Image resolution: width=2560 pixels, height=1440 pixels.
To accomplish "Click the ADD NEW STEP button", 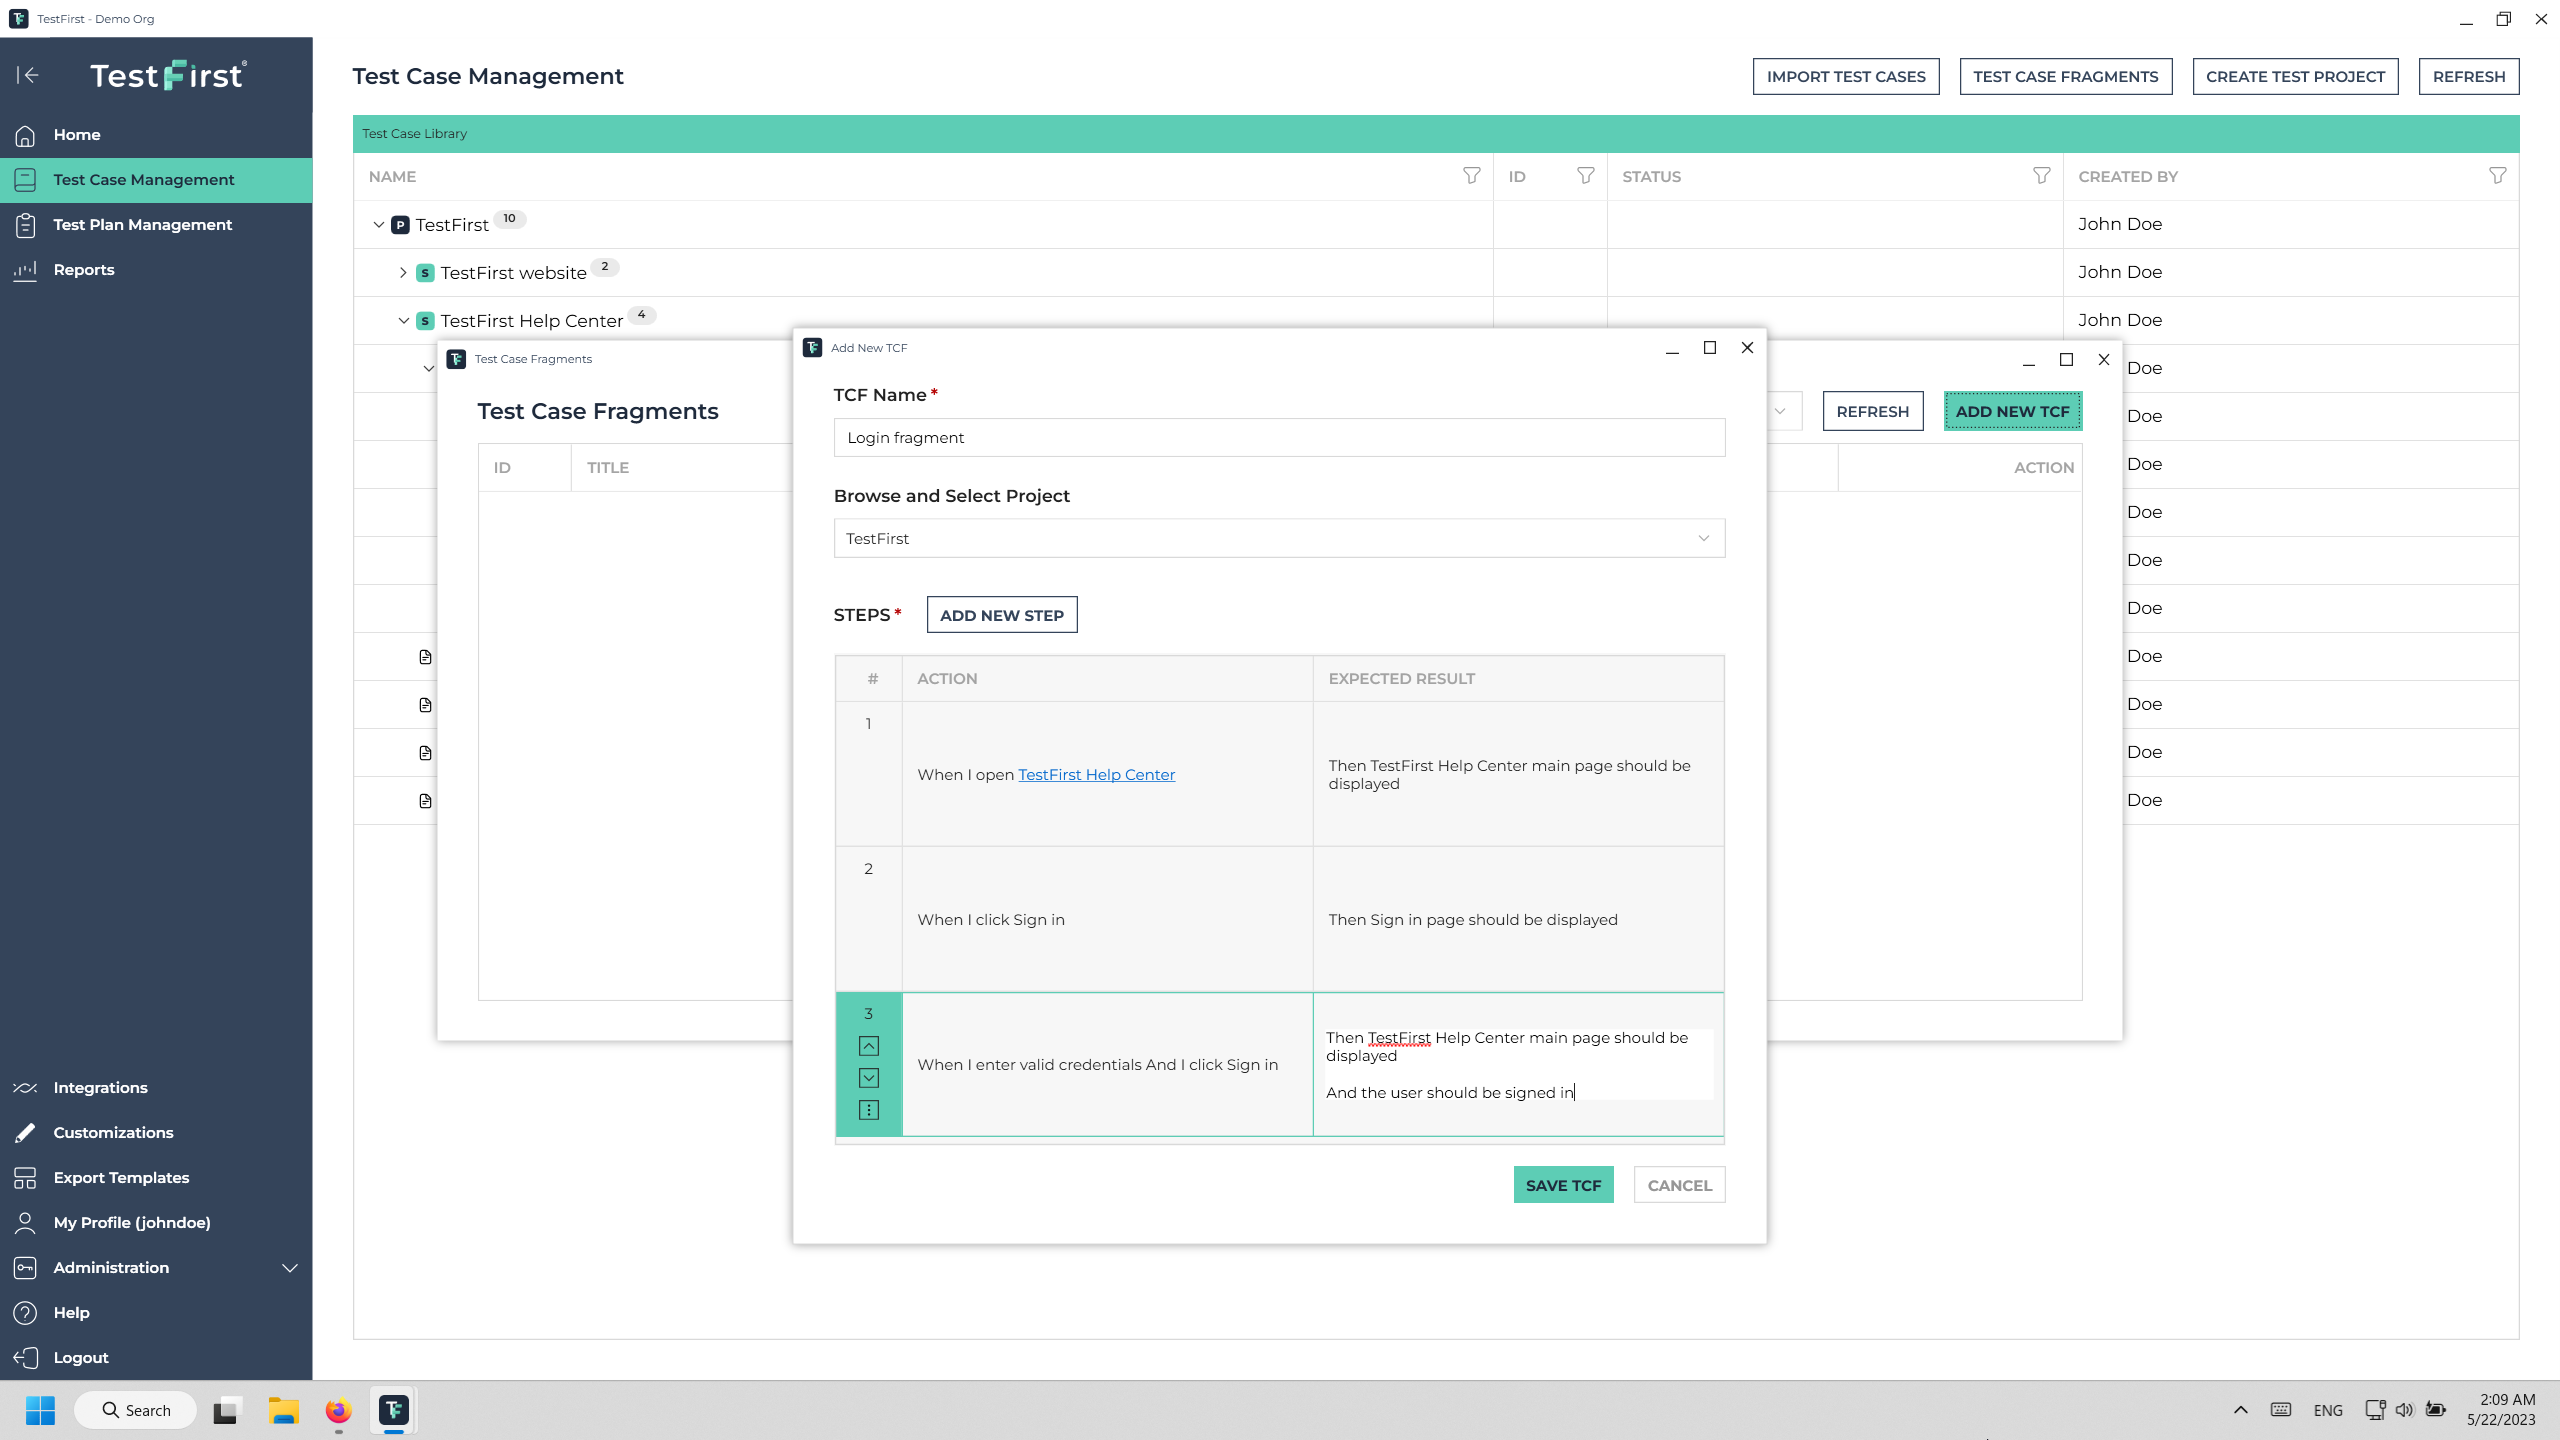I will tap(1001, 615).
